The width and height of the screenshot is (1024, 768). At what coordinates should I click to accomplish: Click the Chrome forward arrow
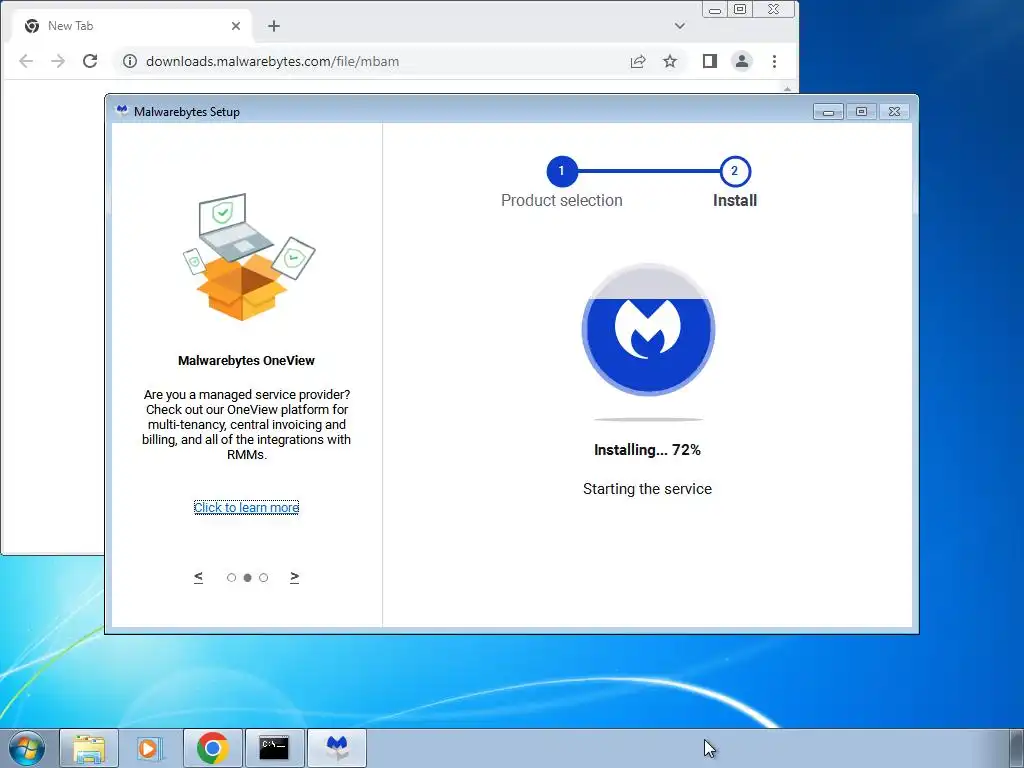point(58,61)
